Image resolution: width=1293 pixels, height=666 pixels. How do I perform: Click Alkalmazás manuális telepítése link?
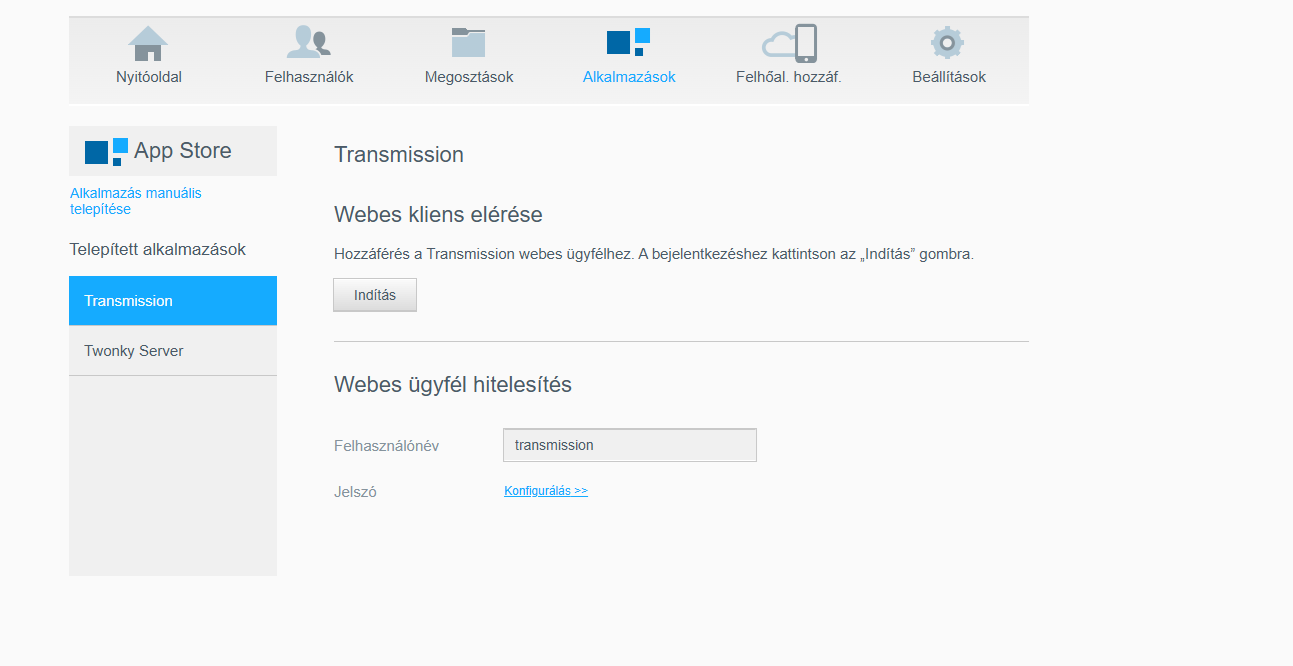click(136, 201)
